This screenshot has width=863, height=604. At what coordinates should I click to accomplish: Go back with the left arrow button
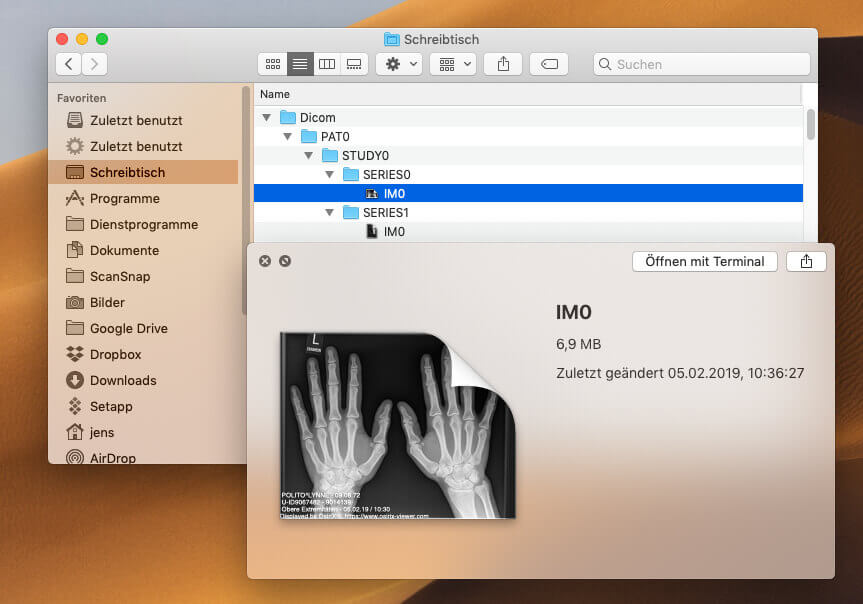pyautogui.click(x=68, y=64)
